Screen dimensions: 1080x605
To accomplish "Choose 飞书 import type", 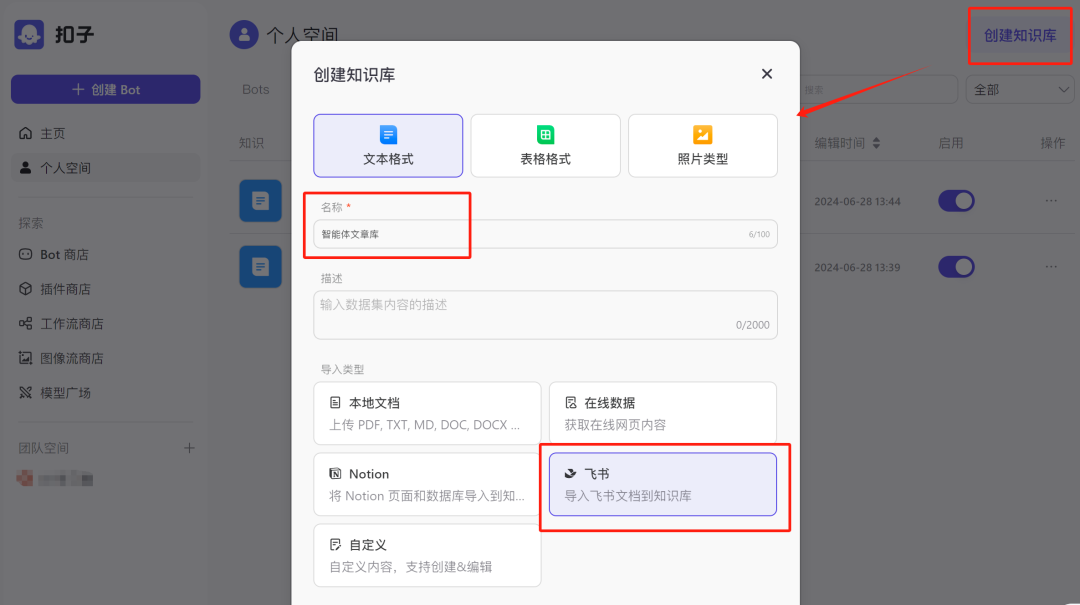I will pos(663,484).
